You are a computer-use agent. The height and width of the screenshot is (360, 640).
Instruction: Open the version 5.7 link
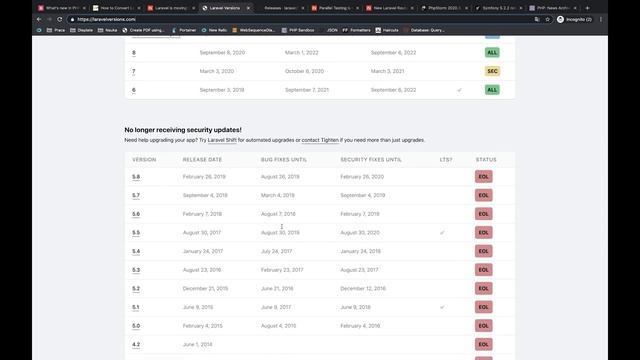(x=136, y=196)
